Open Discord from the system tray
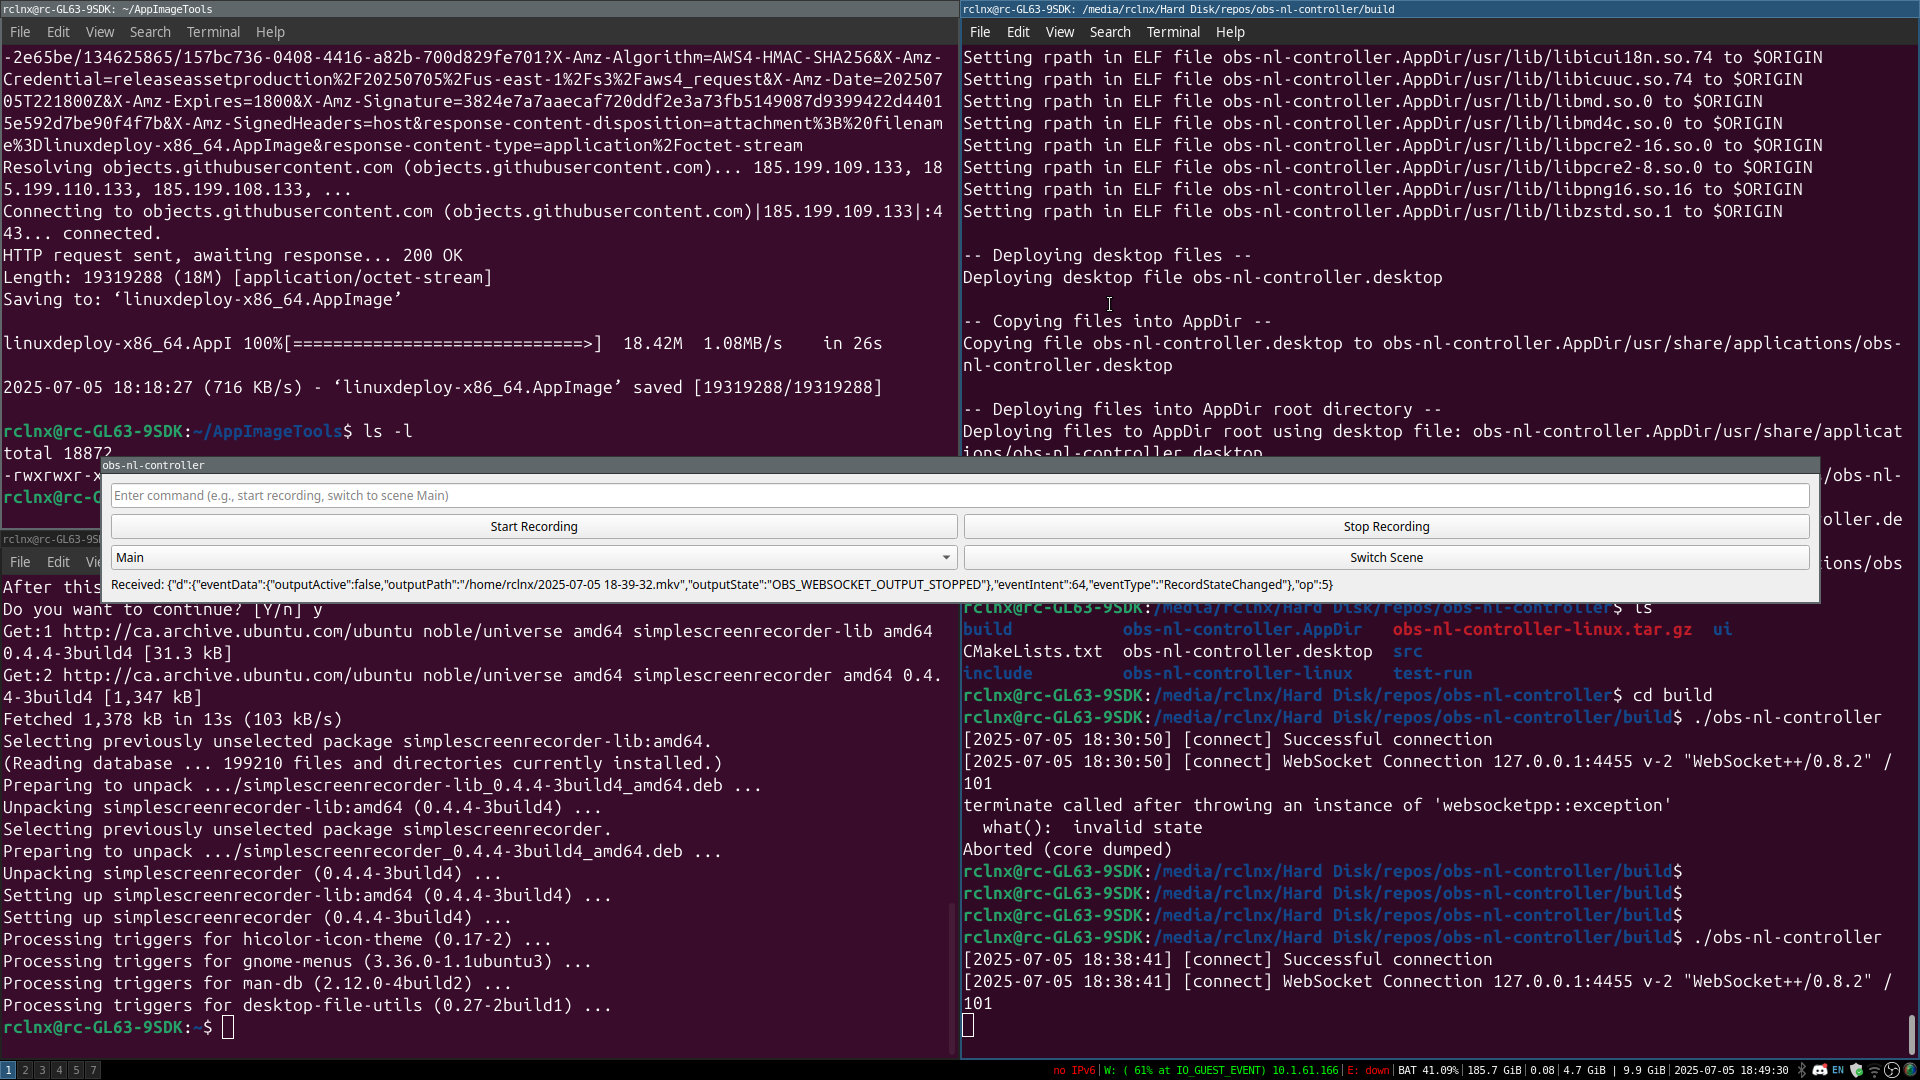Image resolution: width=1920 pixels, height=1080 pixels. (1820, 1070)
